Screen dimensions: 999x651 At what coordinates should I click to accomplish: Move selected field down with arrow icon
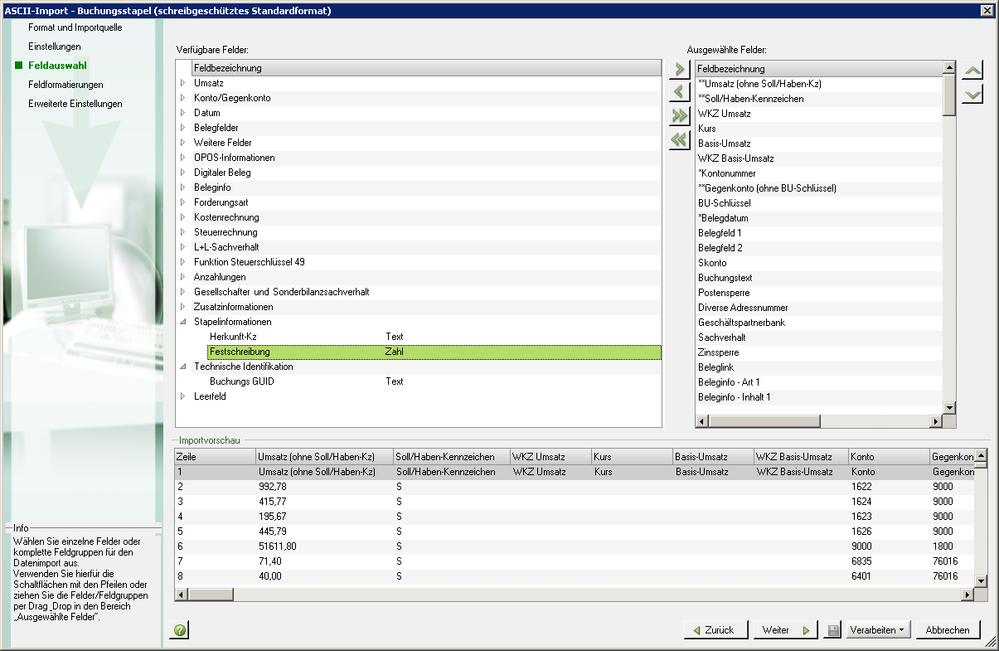tap(972, 94)
